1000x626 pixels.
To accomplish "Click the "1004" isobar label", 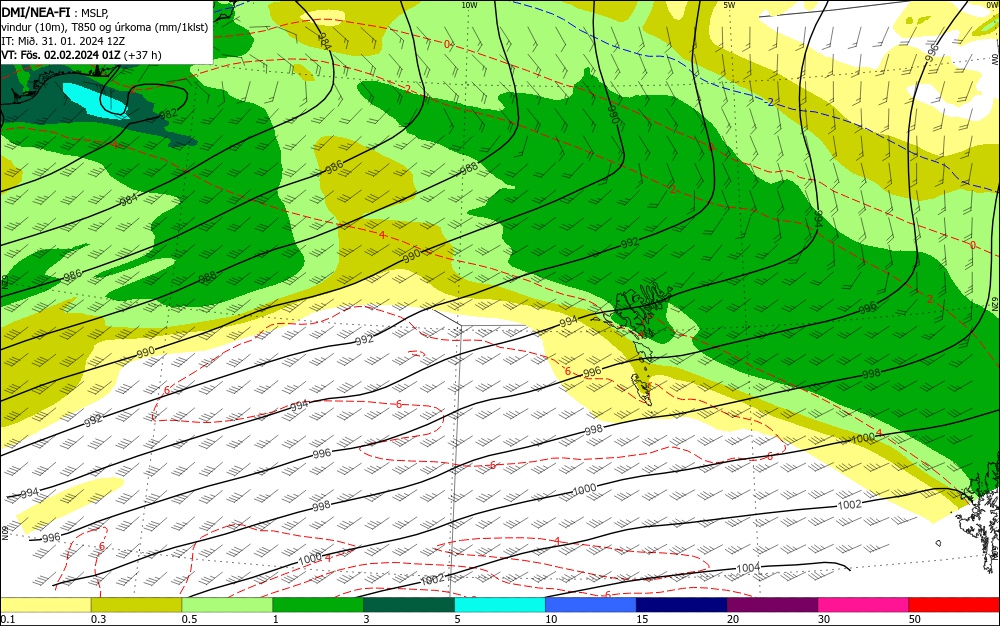I will tap(748, 568).
